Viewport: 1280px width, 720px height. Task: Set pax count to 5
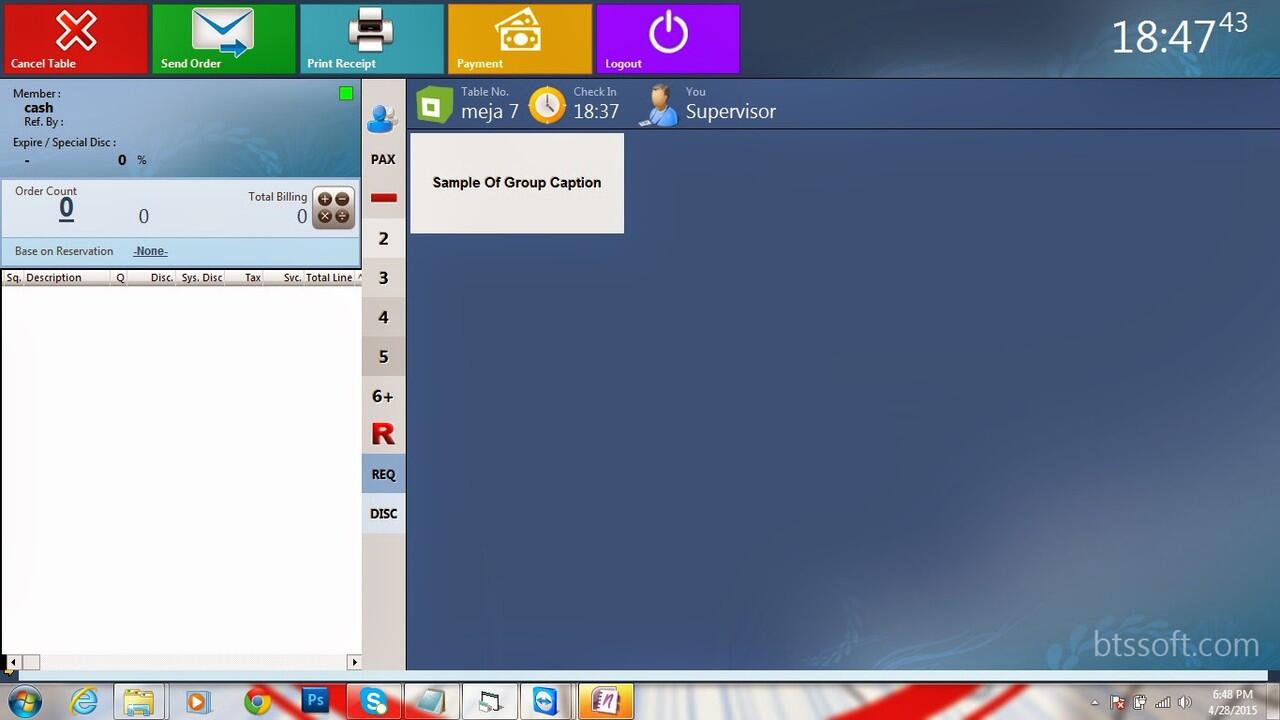pyautogui.click(x=383, y=356)
